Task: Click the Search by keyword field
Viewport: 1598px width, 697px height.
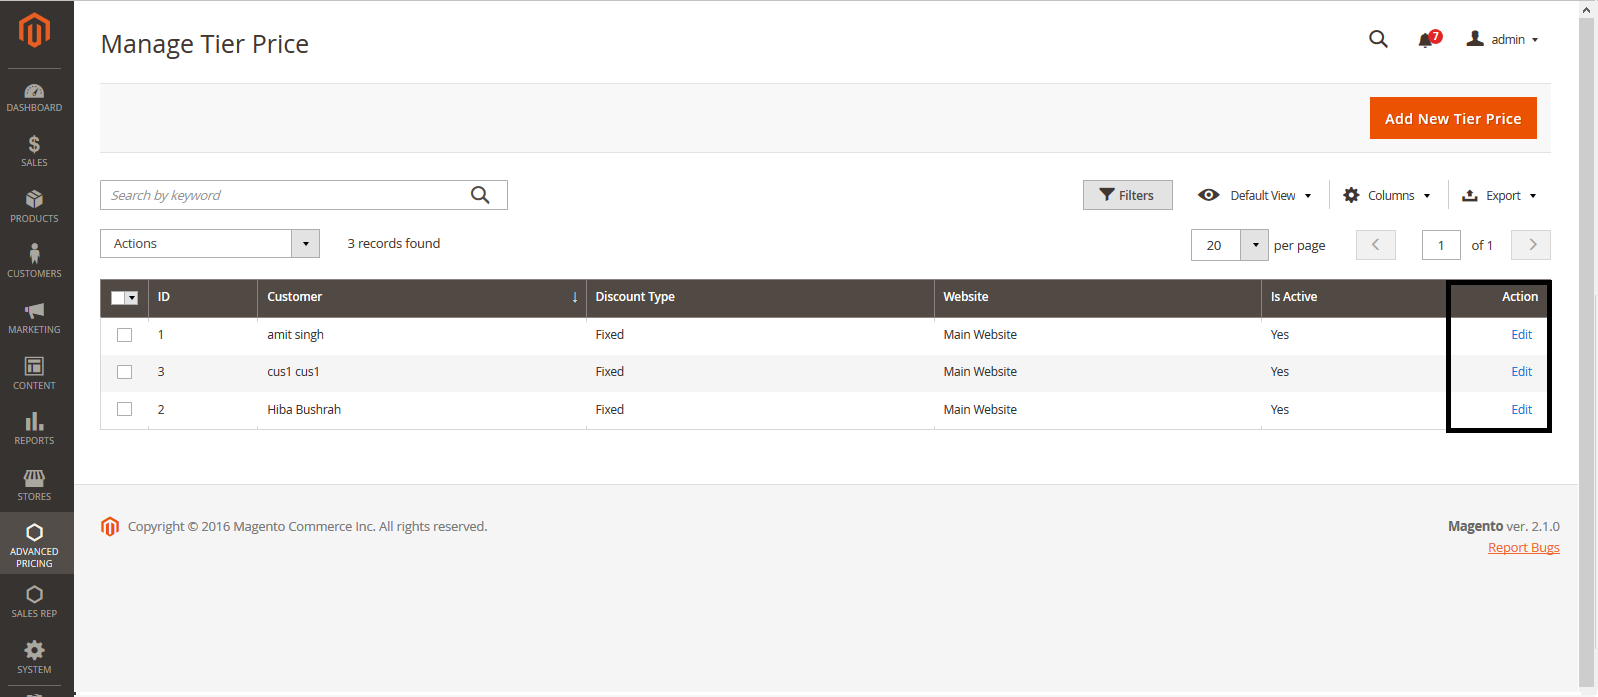Action: tap(285, 196)
